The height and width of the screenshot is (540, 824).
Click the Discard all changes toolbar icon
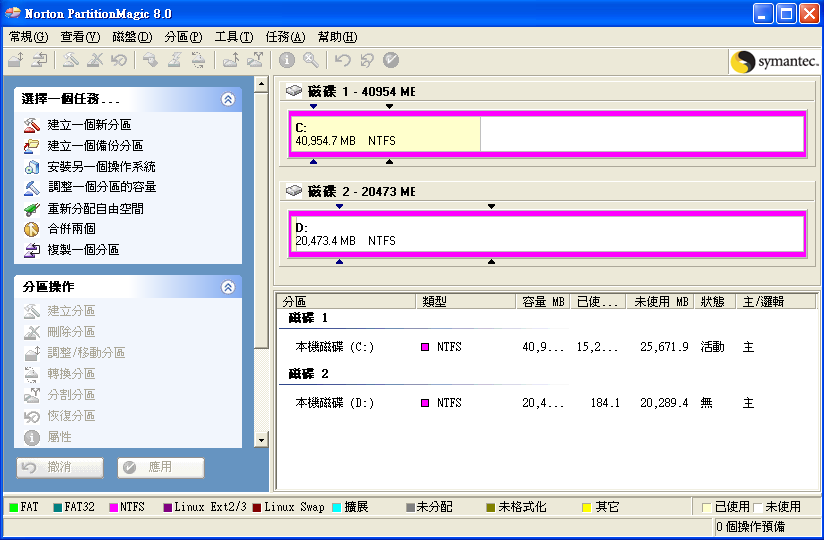click(x=367, y=60)
